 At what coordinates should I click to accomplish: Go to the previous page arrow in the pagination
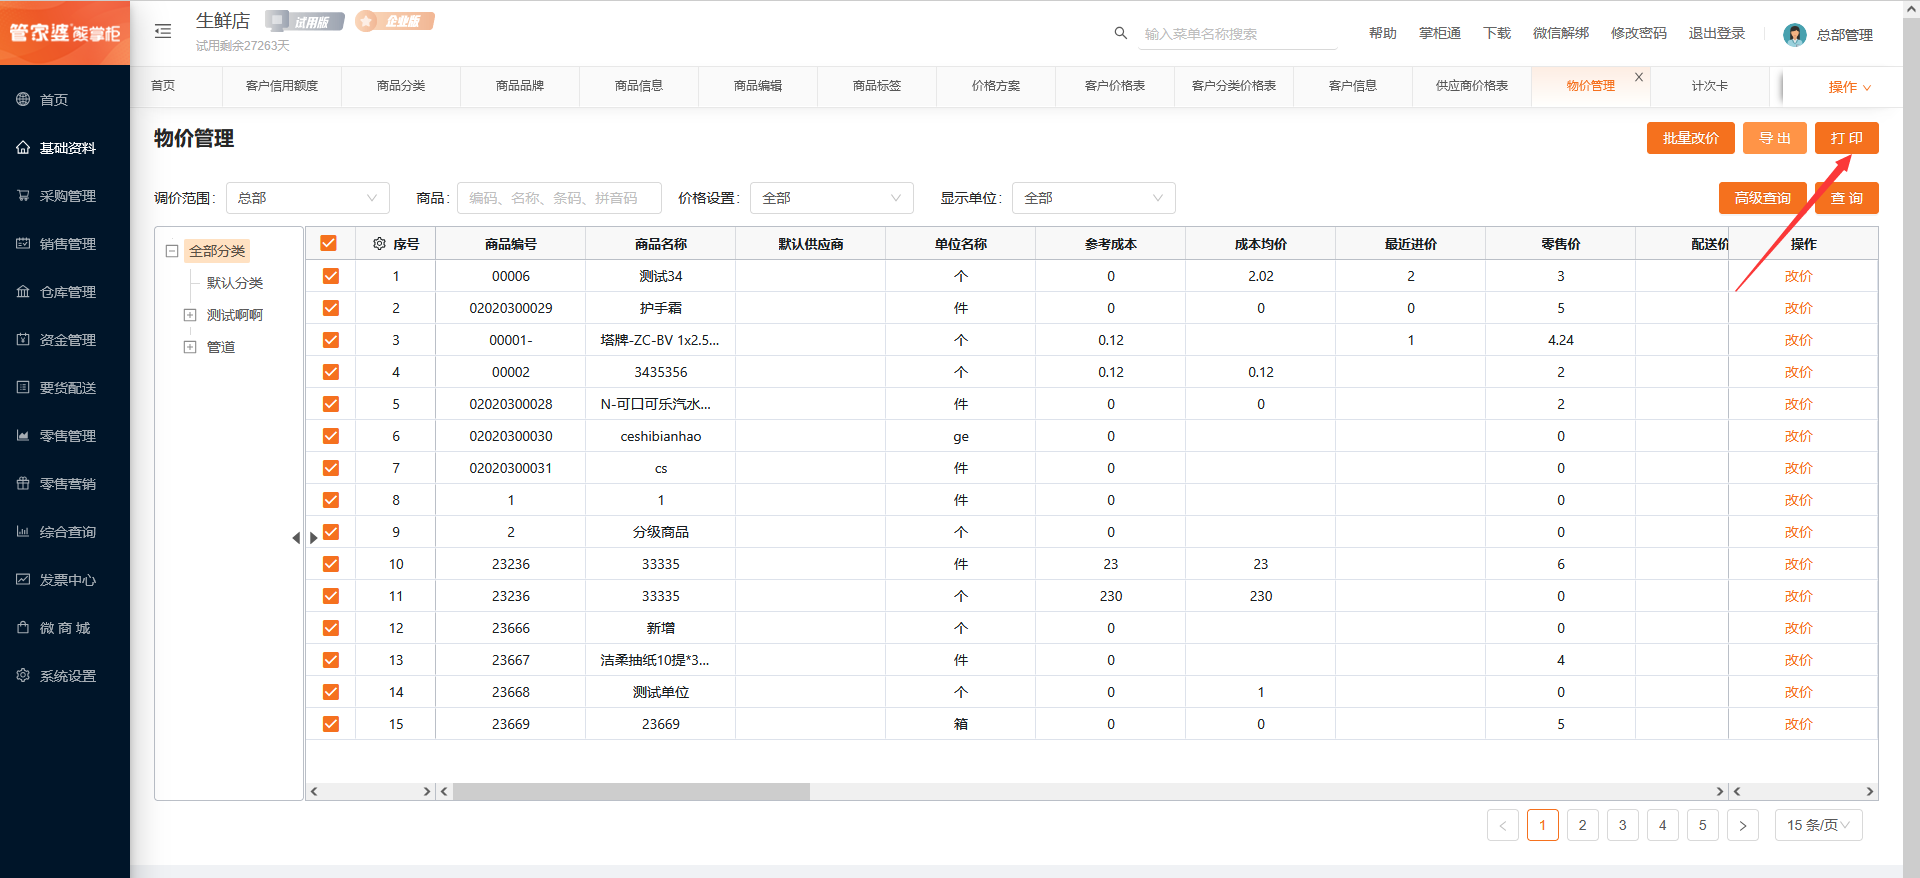[1503, 825]
